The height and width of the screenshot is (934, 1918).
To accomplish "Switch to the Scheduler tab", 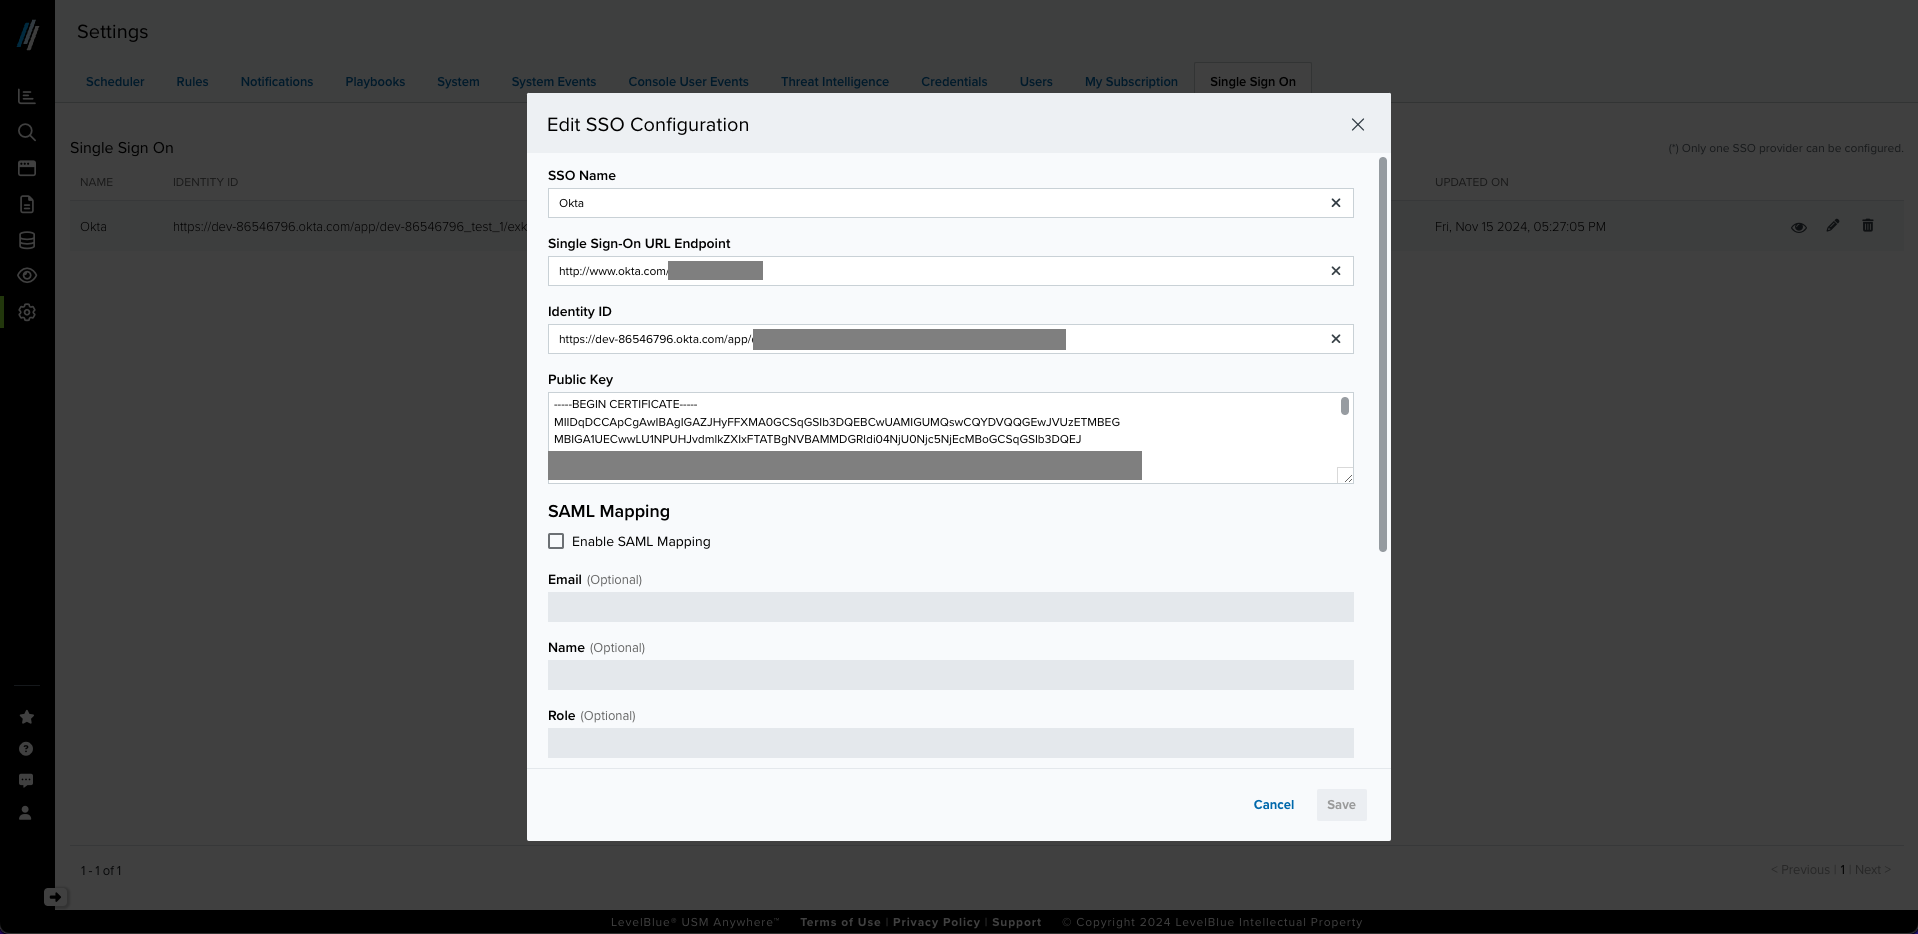I will pyautogui.click(x=115, y=82).
